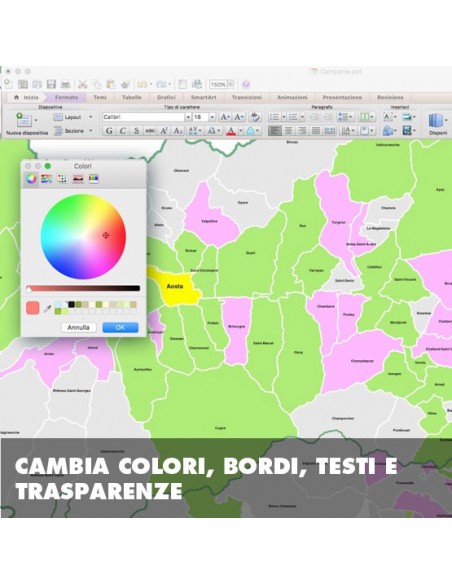Image resolution: width=452 pixels, height=584 pixels.
Task: Click the Copy icon in the toolbar
Action: point(97,85)
